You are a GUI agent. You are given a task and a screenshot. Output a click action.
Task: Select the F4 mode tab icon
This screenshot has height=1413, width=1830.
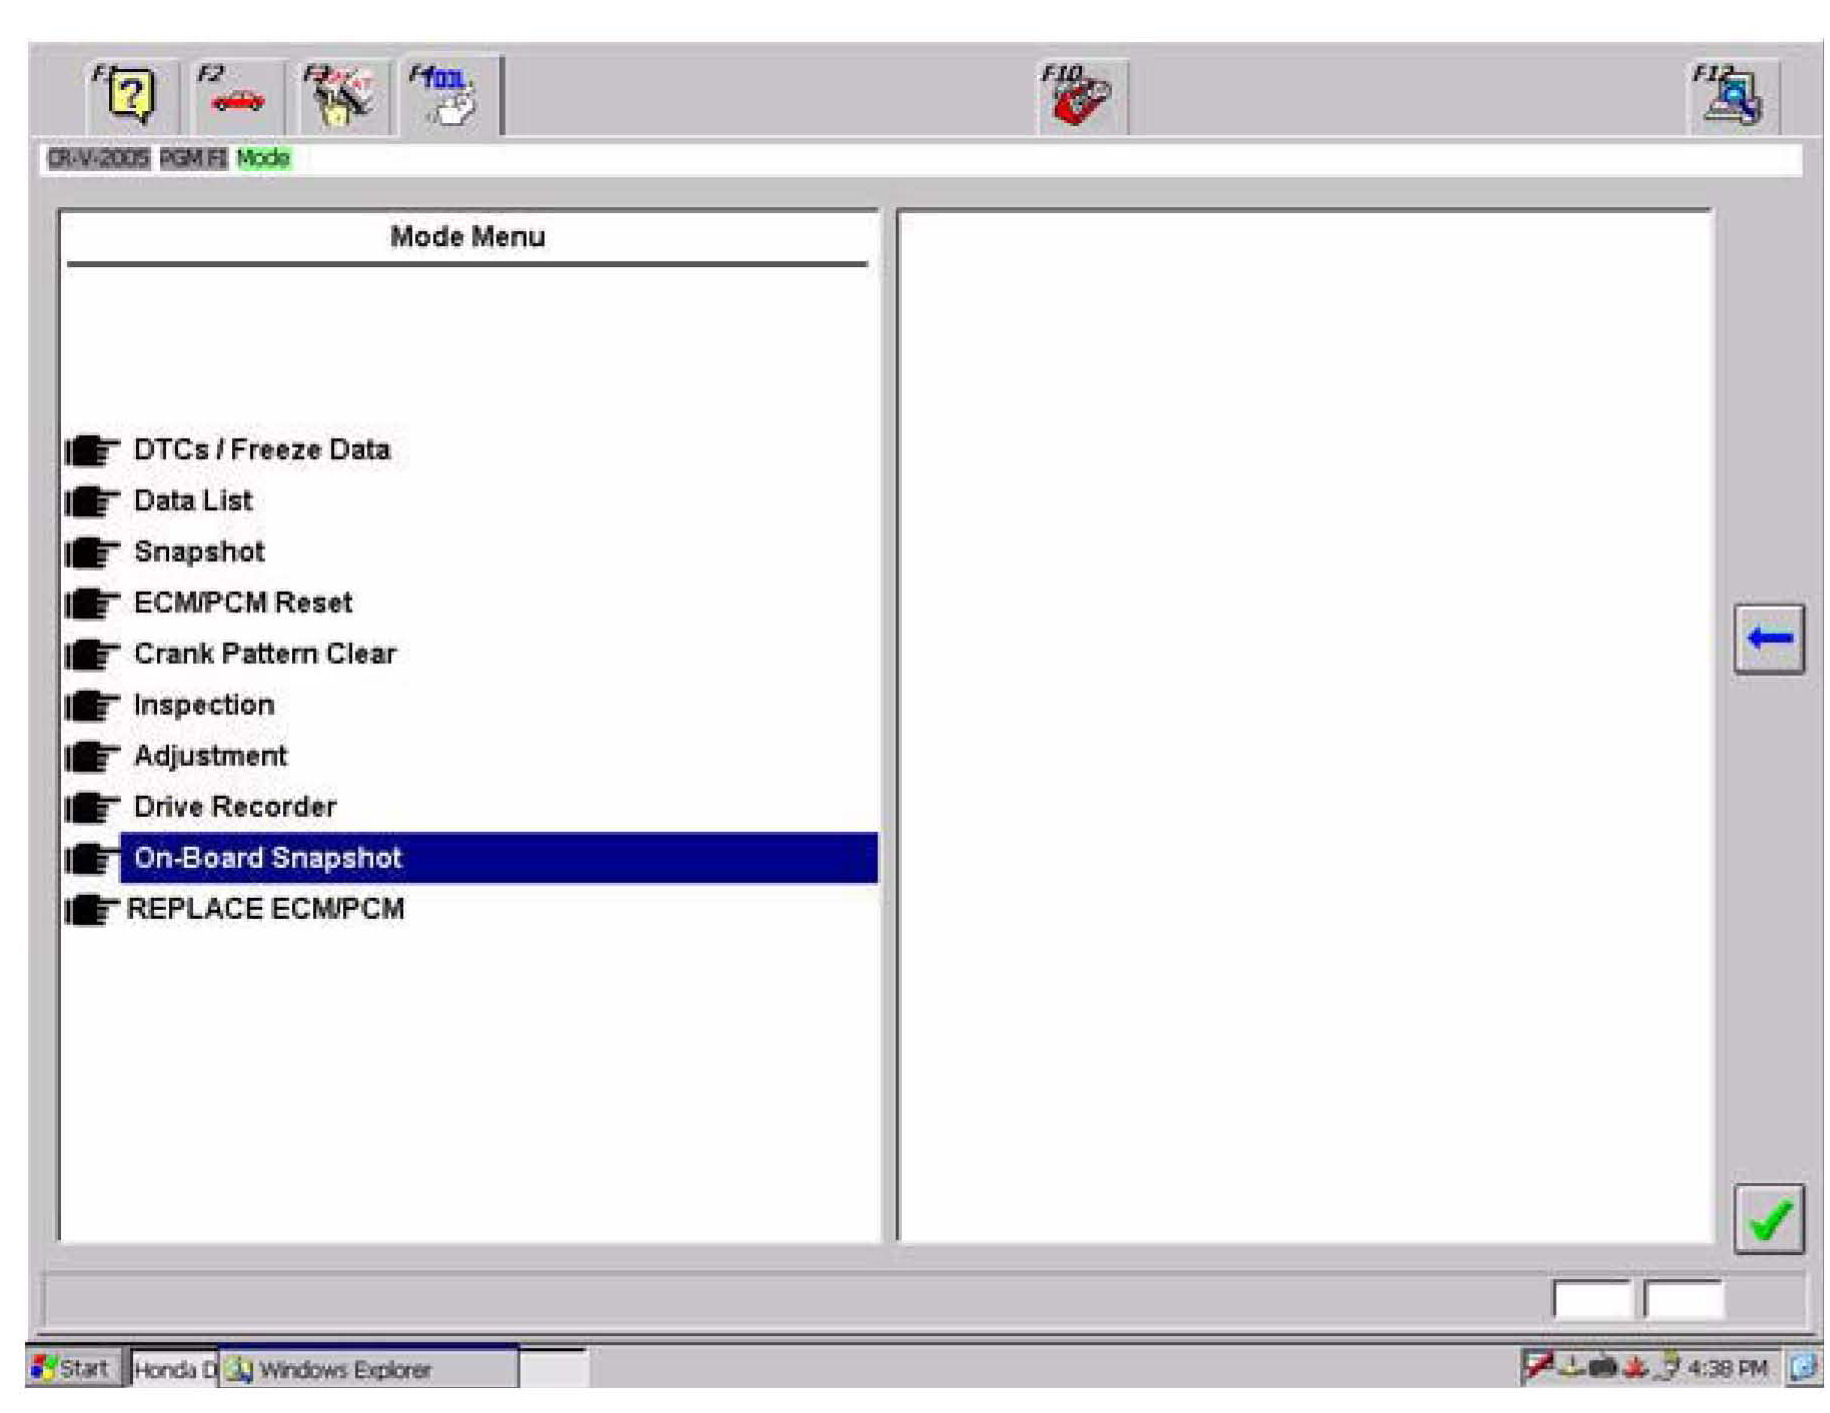tap(449, 97)
